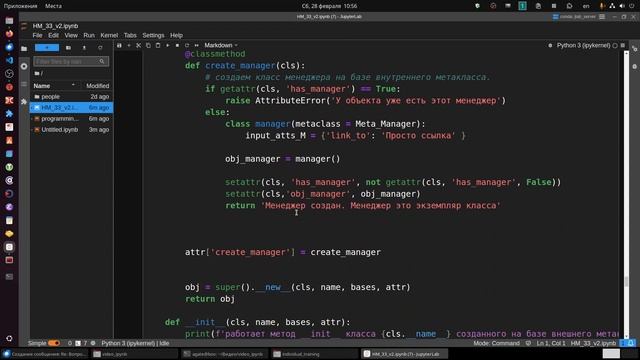Select HM_33_v2 notebook in file list
The width and height of the screenshot is (640, 360).
click(71, 107)
